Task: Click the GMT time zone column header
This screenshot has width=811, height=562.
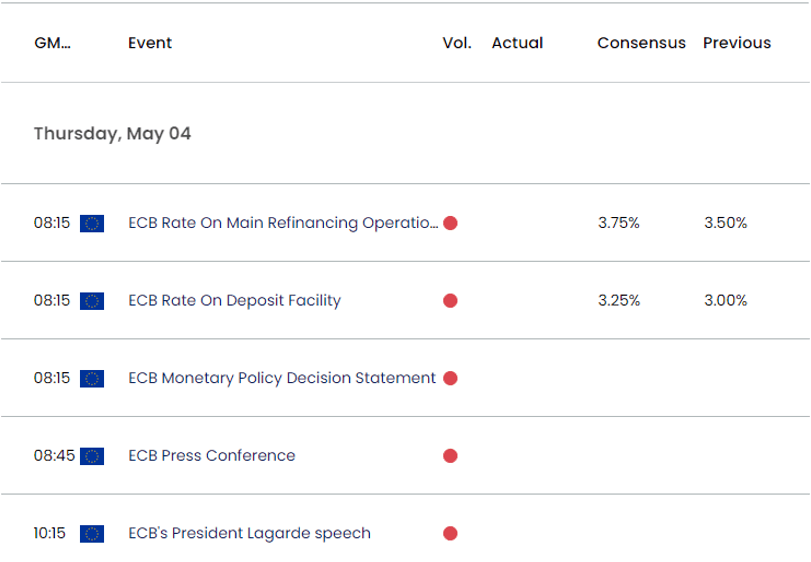Action: tap(52, 43)
